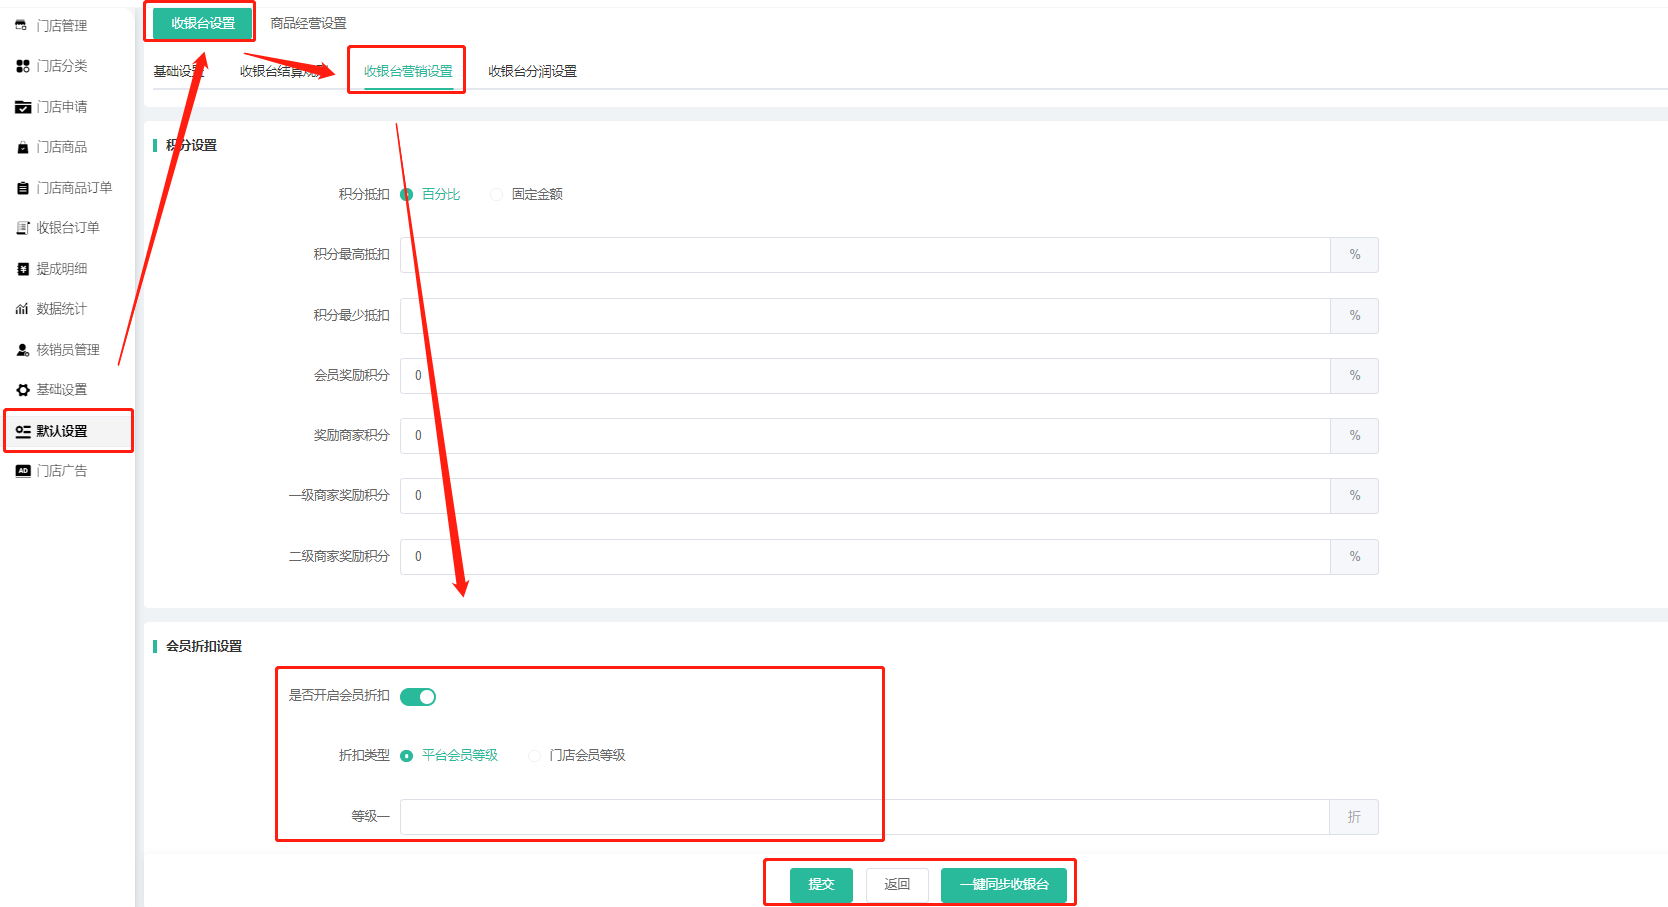1668x907 pixels.
Task: Click the 门店广告 AD icon in sidebar
Action: tap(22, 471)
